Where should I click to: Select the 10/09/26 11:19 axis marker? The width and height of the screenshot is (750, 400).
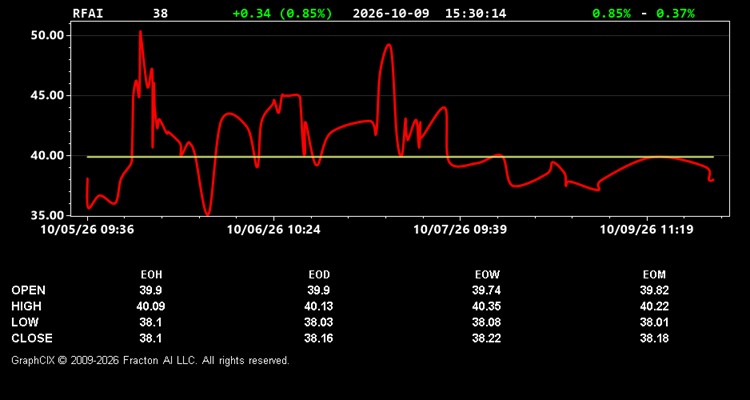click(x=647, y=230)
